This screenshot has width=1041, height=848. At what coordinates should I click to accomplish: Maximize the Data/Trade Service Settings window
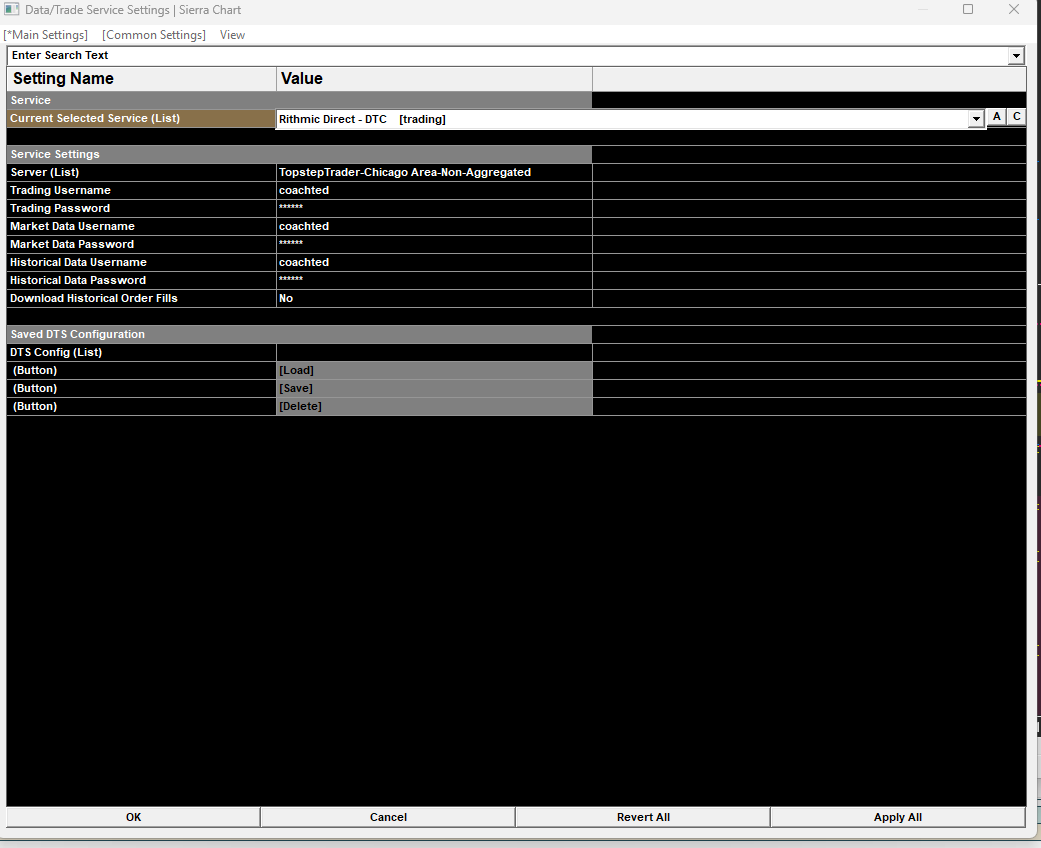[968, 9]
